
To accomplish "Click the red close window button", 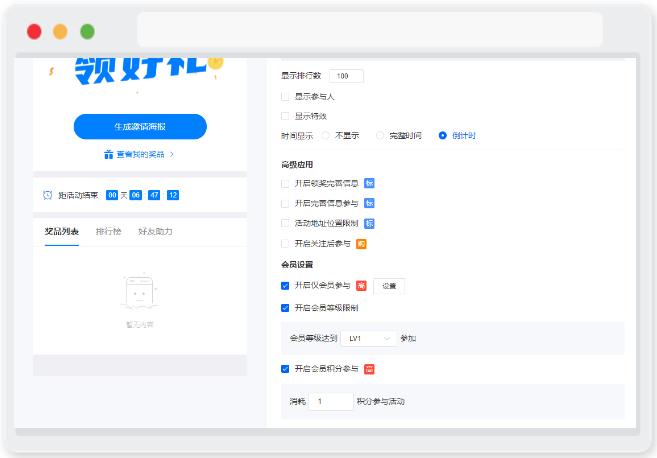I will click(x=34, y=32).
